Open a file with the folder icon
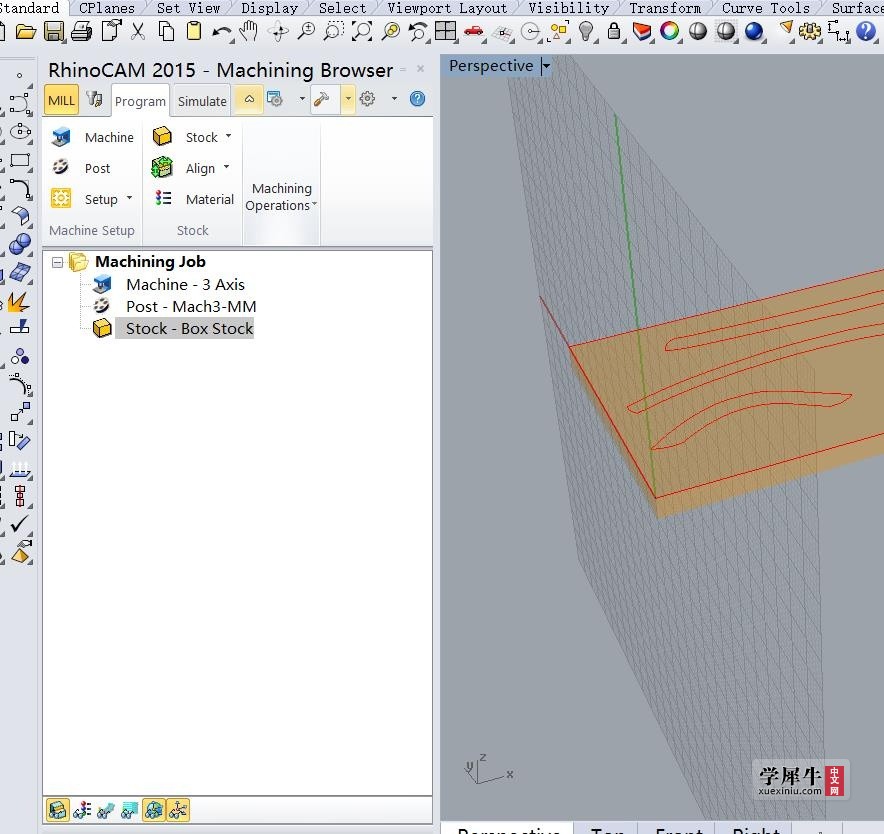The image size is (884, 834). (x=25, y=32)
